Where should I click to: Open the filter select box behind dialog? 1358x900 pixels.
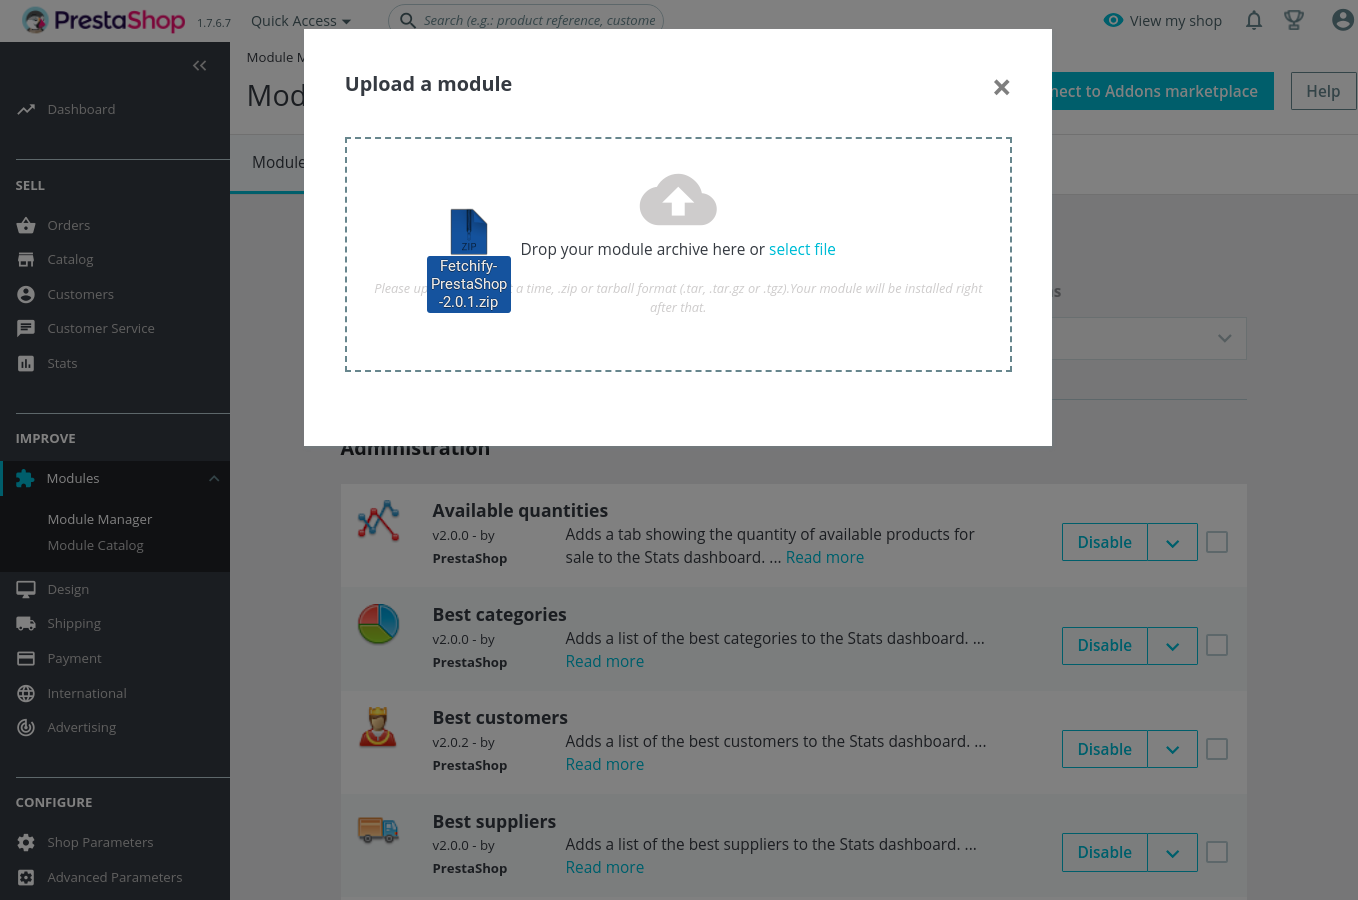tap(1149, 339)
